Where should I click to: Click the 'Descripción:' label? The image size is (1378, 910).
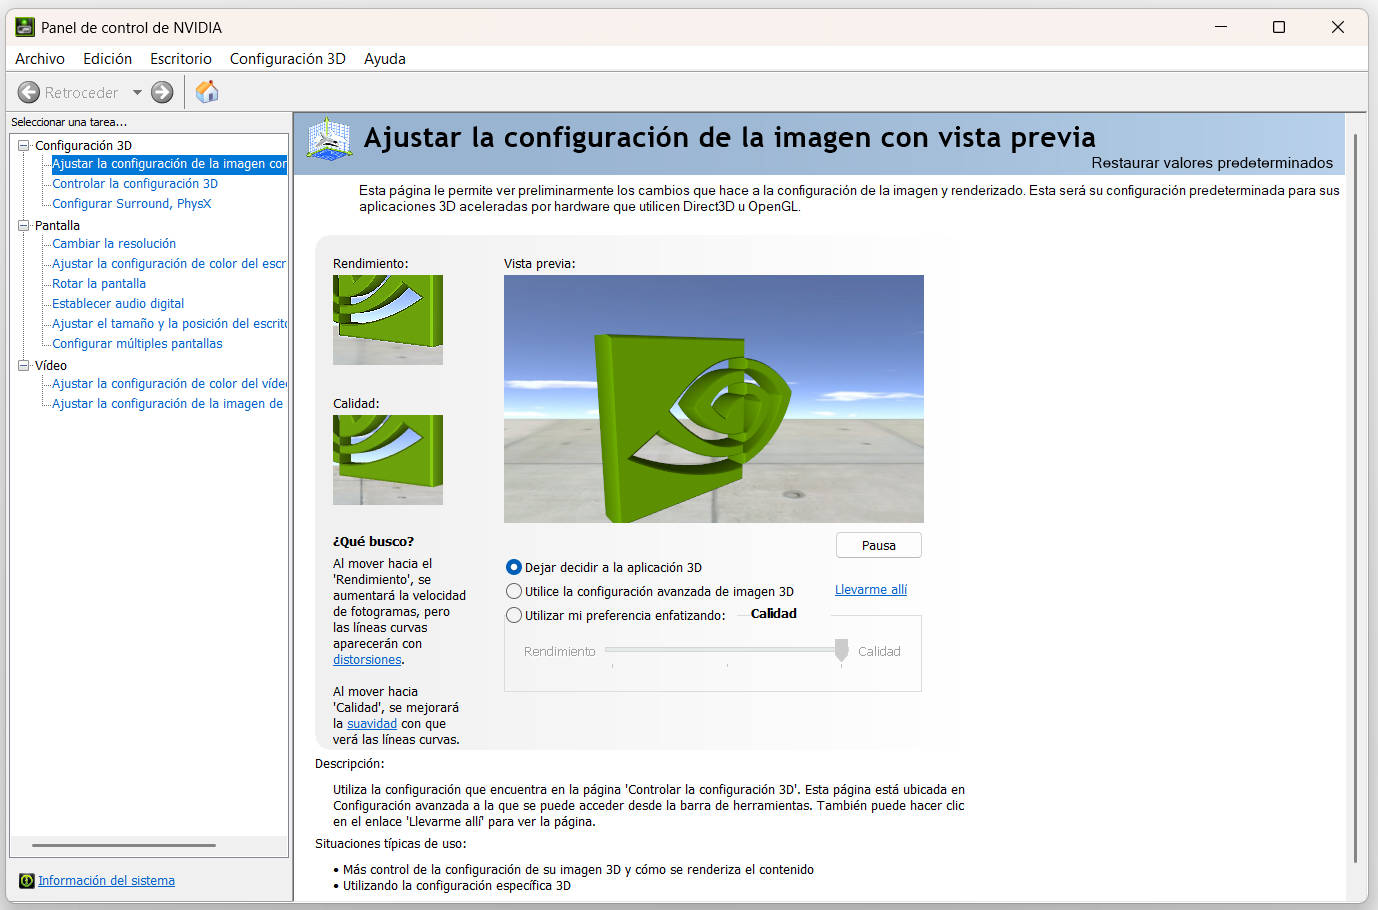pyautogui.click(x=349, y=764)
